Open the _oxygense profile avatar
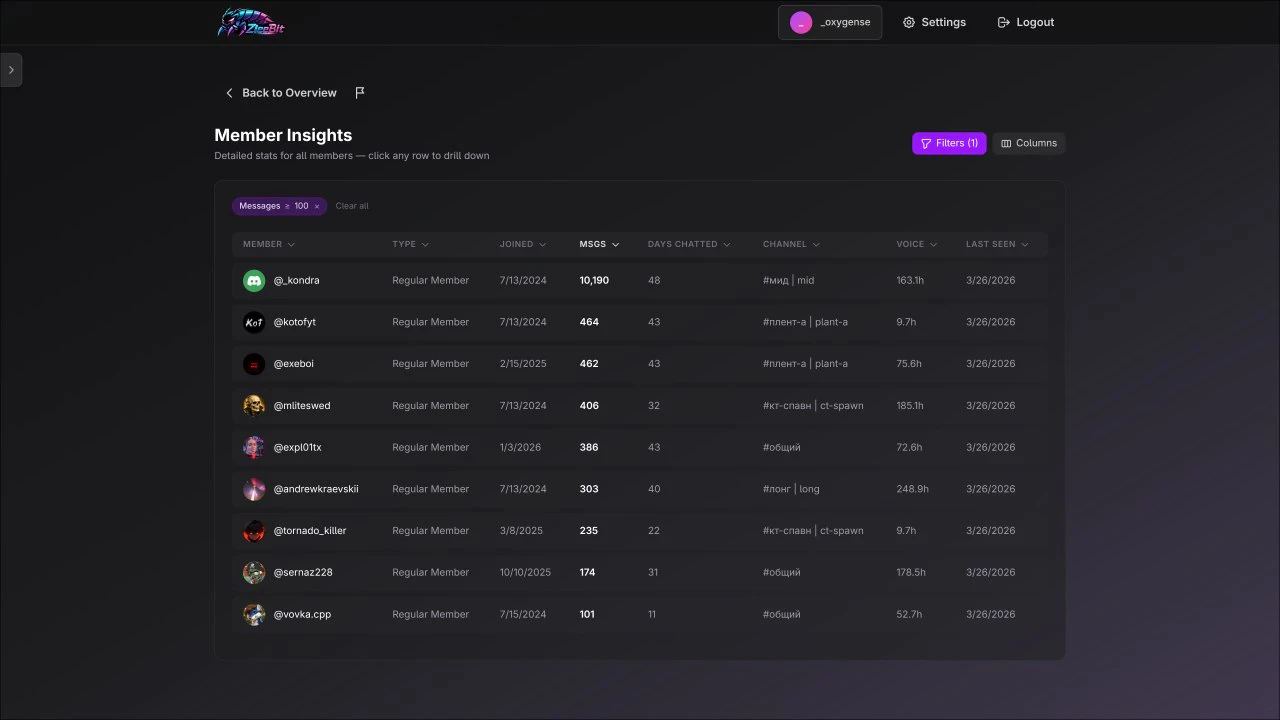The height and width of the screenshot is (720, 1280). pos(801,22)
